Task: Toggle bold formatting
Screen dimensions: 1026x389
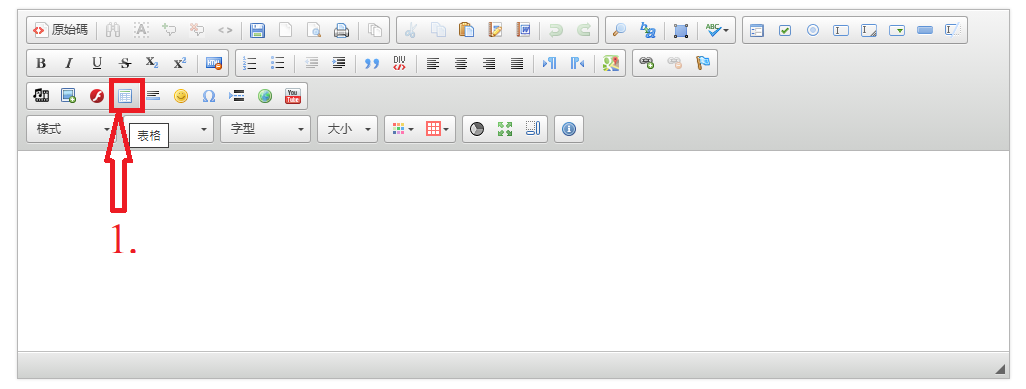Action: tap(41, 63)
